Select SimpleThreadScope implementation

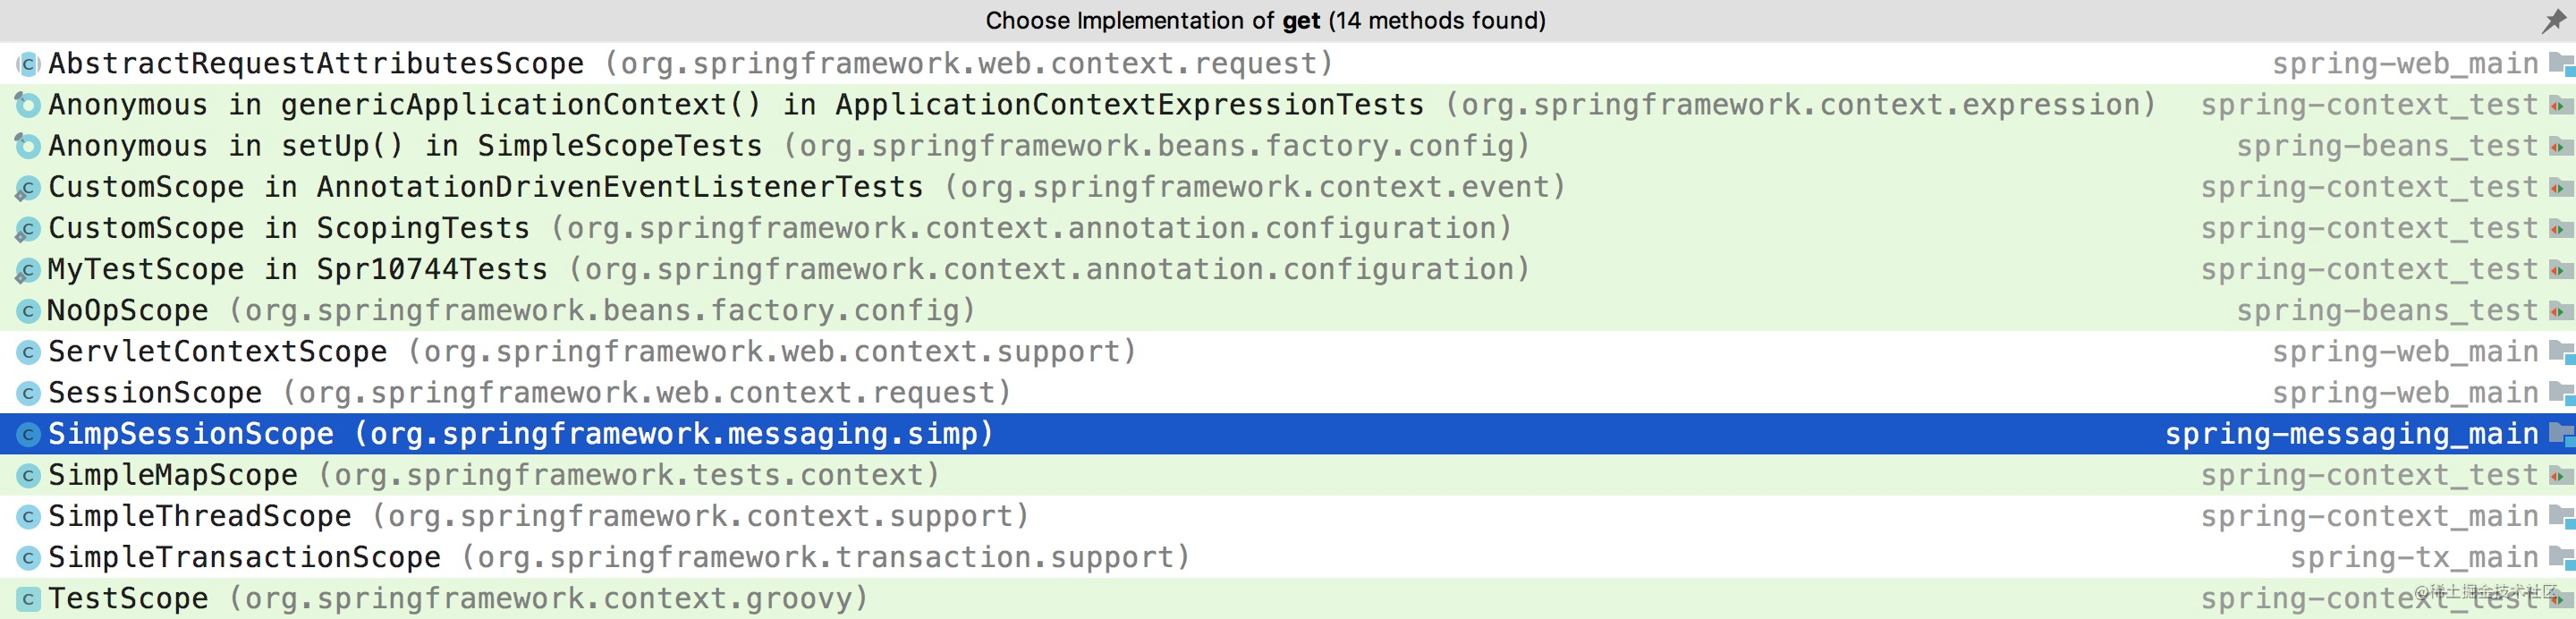point(1288,516)
